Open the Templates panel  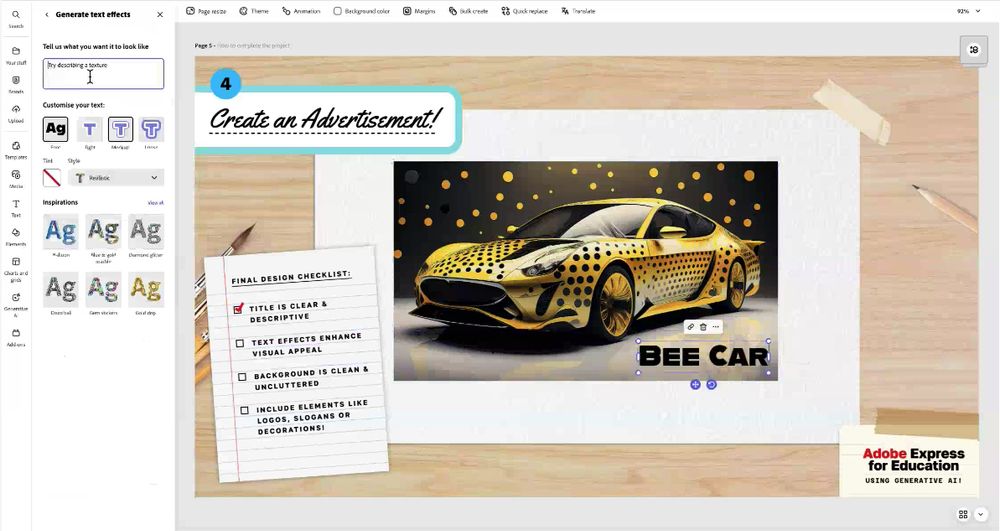tap(16, 150)
